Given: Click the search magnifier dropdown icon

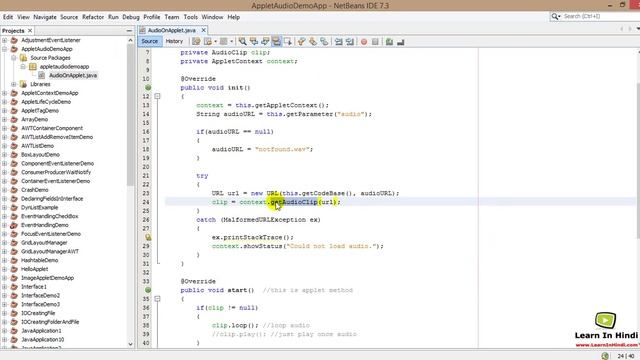Looking at the screenshot, I should point(556,16).
